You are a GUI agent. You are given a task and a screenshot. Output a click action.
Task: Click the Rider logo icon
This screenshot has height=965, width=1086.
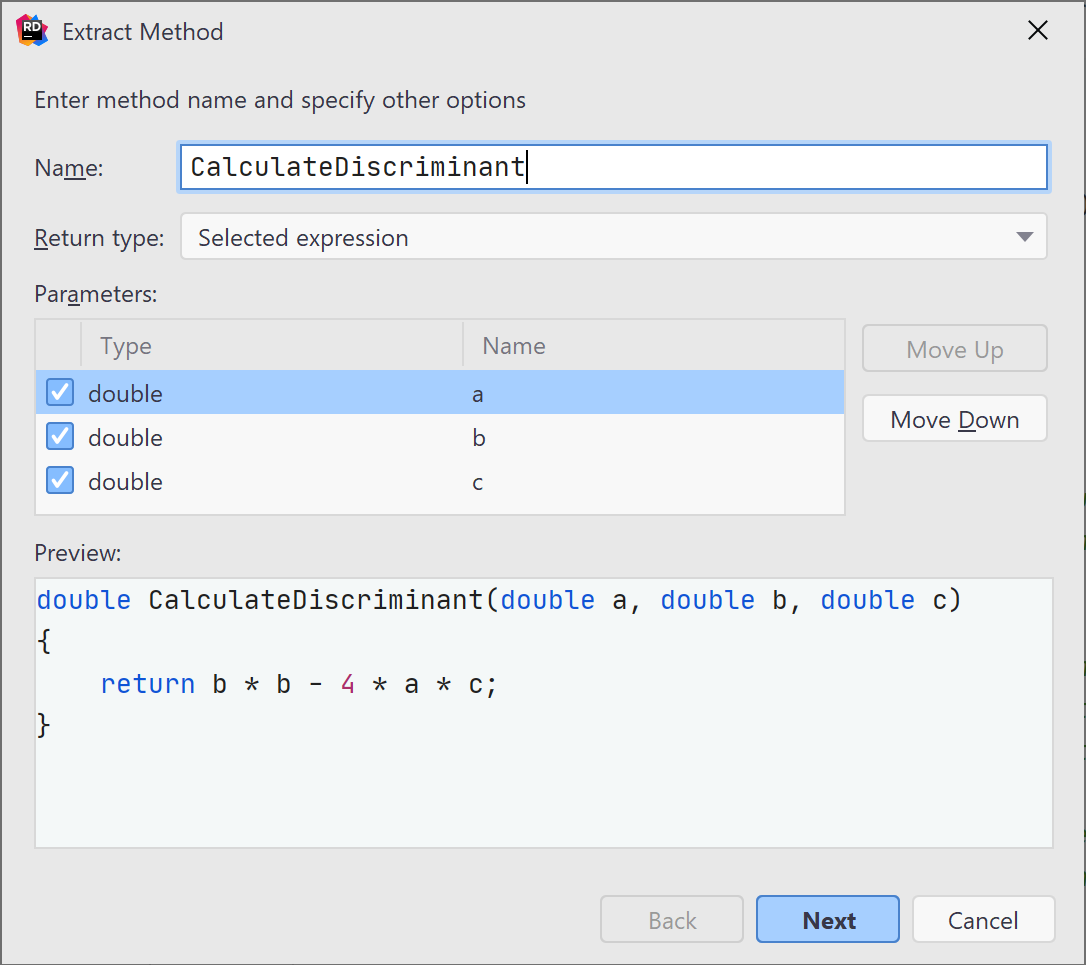tap(31, 31)
